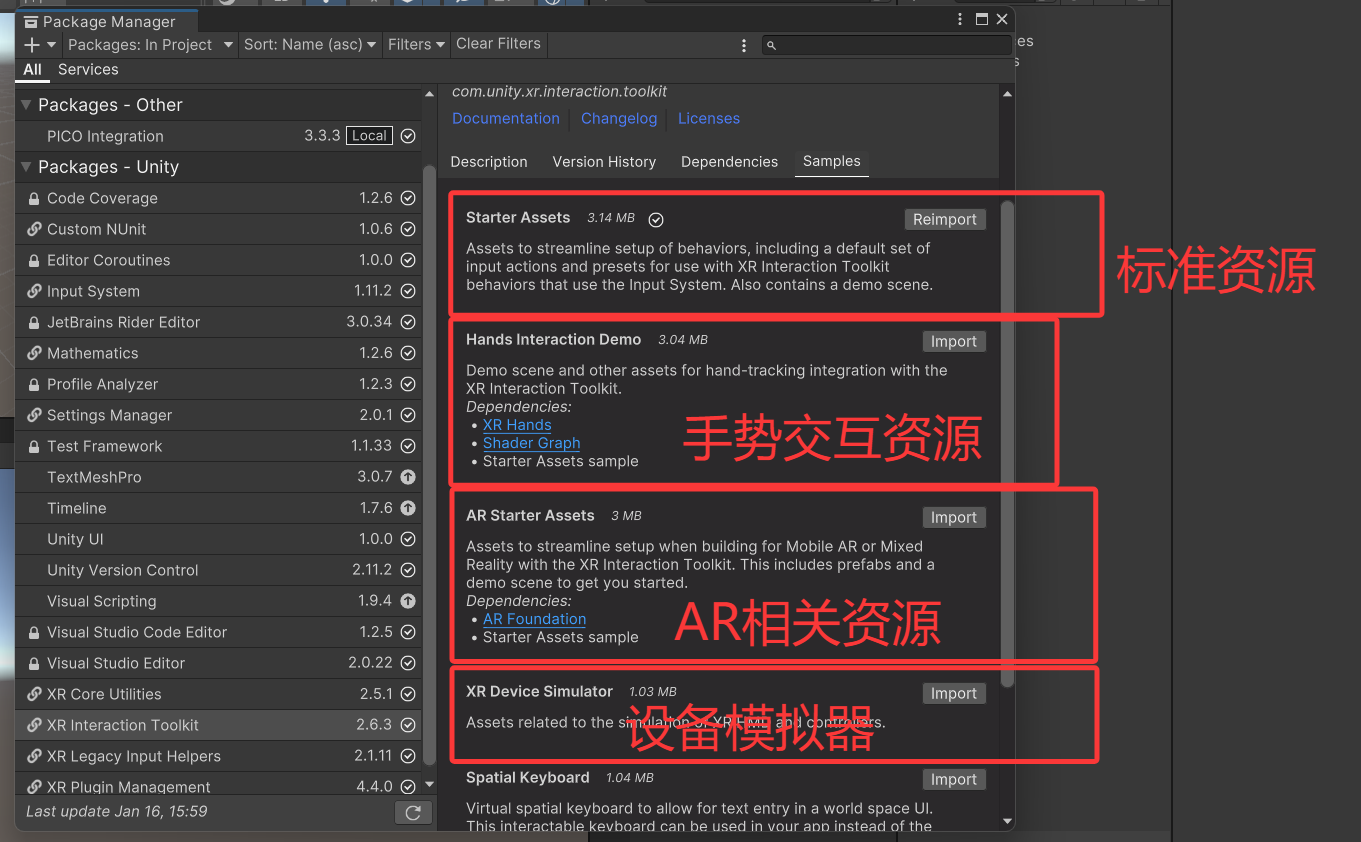Click the Clear Filters button
The height and width of the screenshot is (842, 1361).
coord(498,44)
